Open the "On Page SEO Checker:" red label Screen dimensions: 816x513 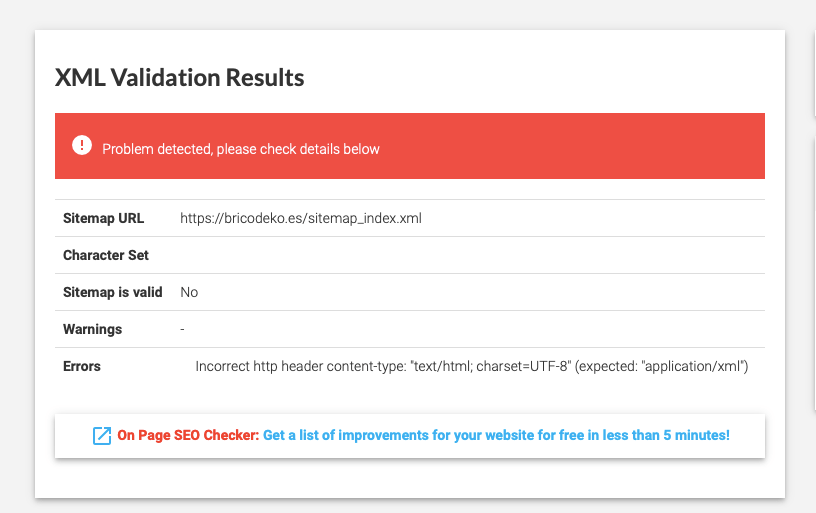tap(188, 435)
